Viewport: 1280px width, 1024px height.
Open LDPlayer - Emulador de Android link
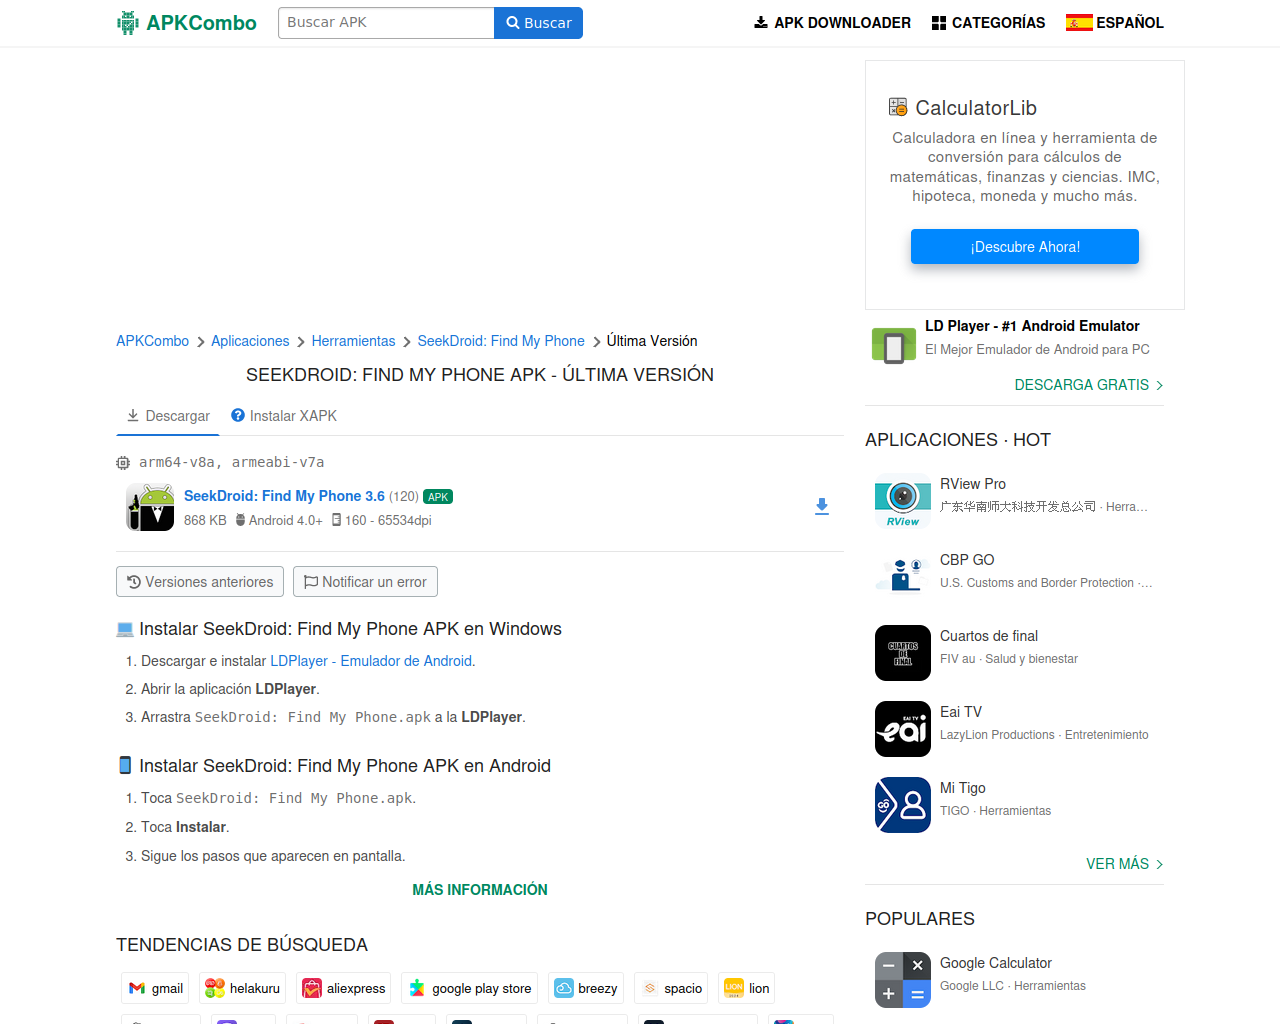point(371,661)
